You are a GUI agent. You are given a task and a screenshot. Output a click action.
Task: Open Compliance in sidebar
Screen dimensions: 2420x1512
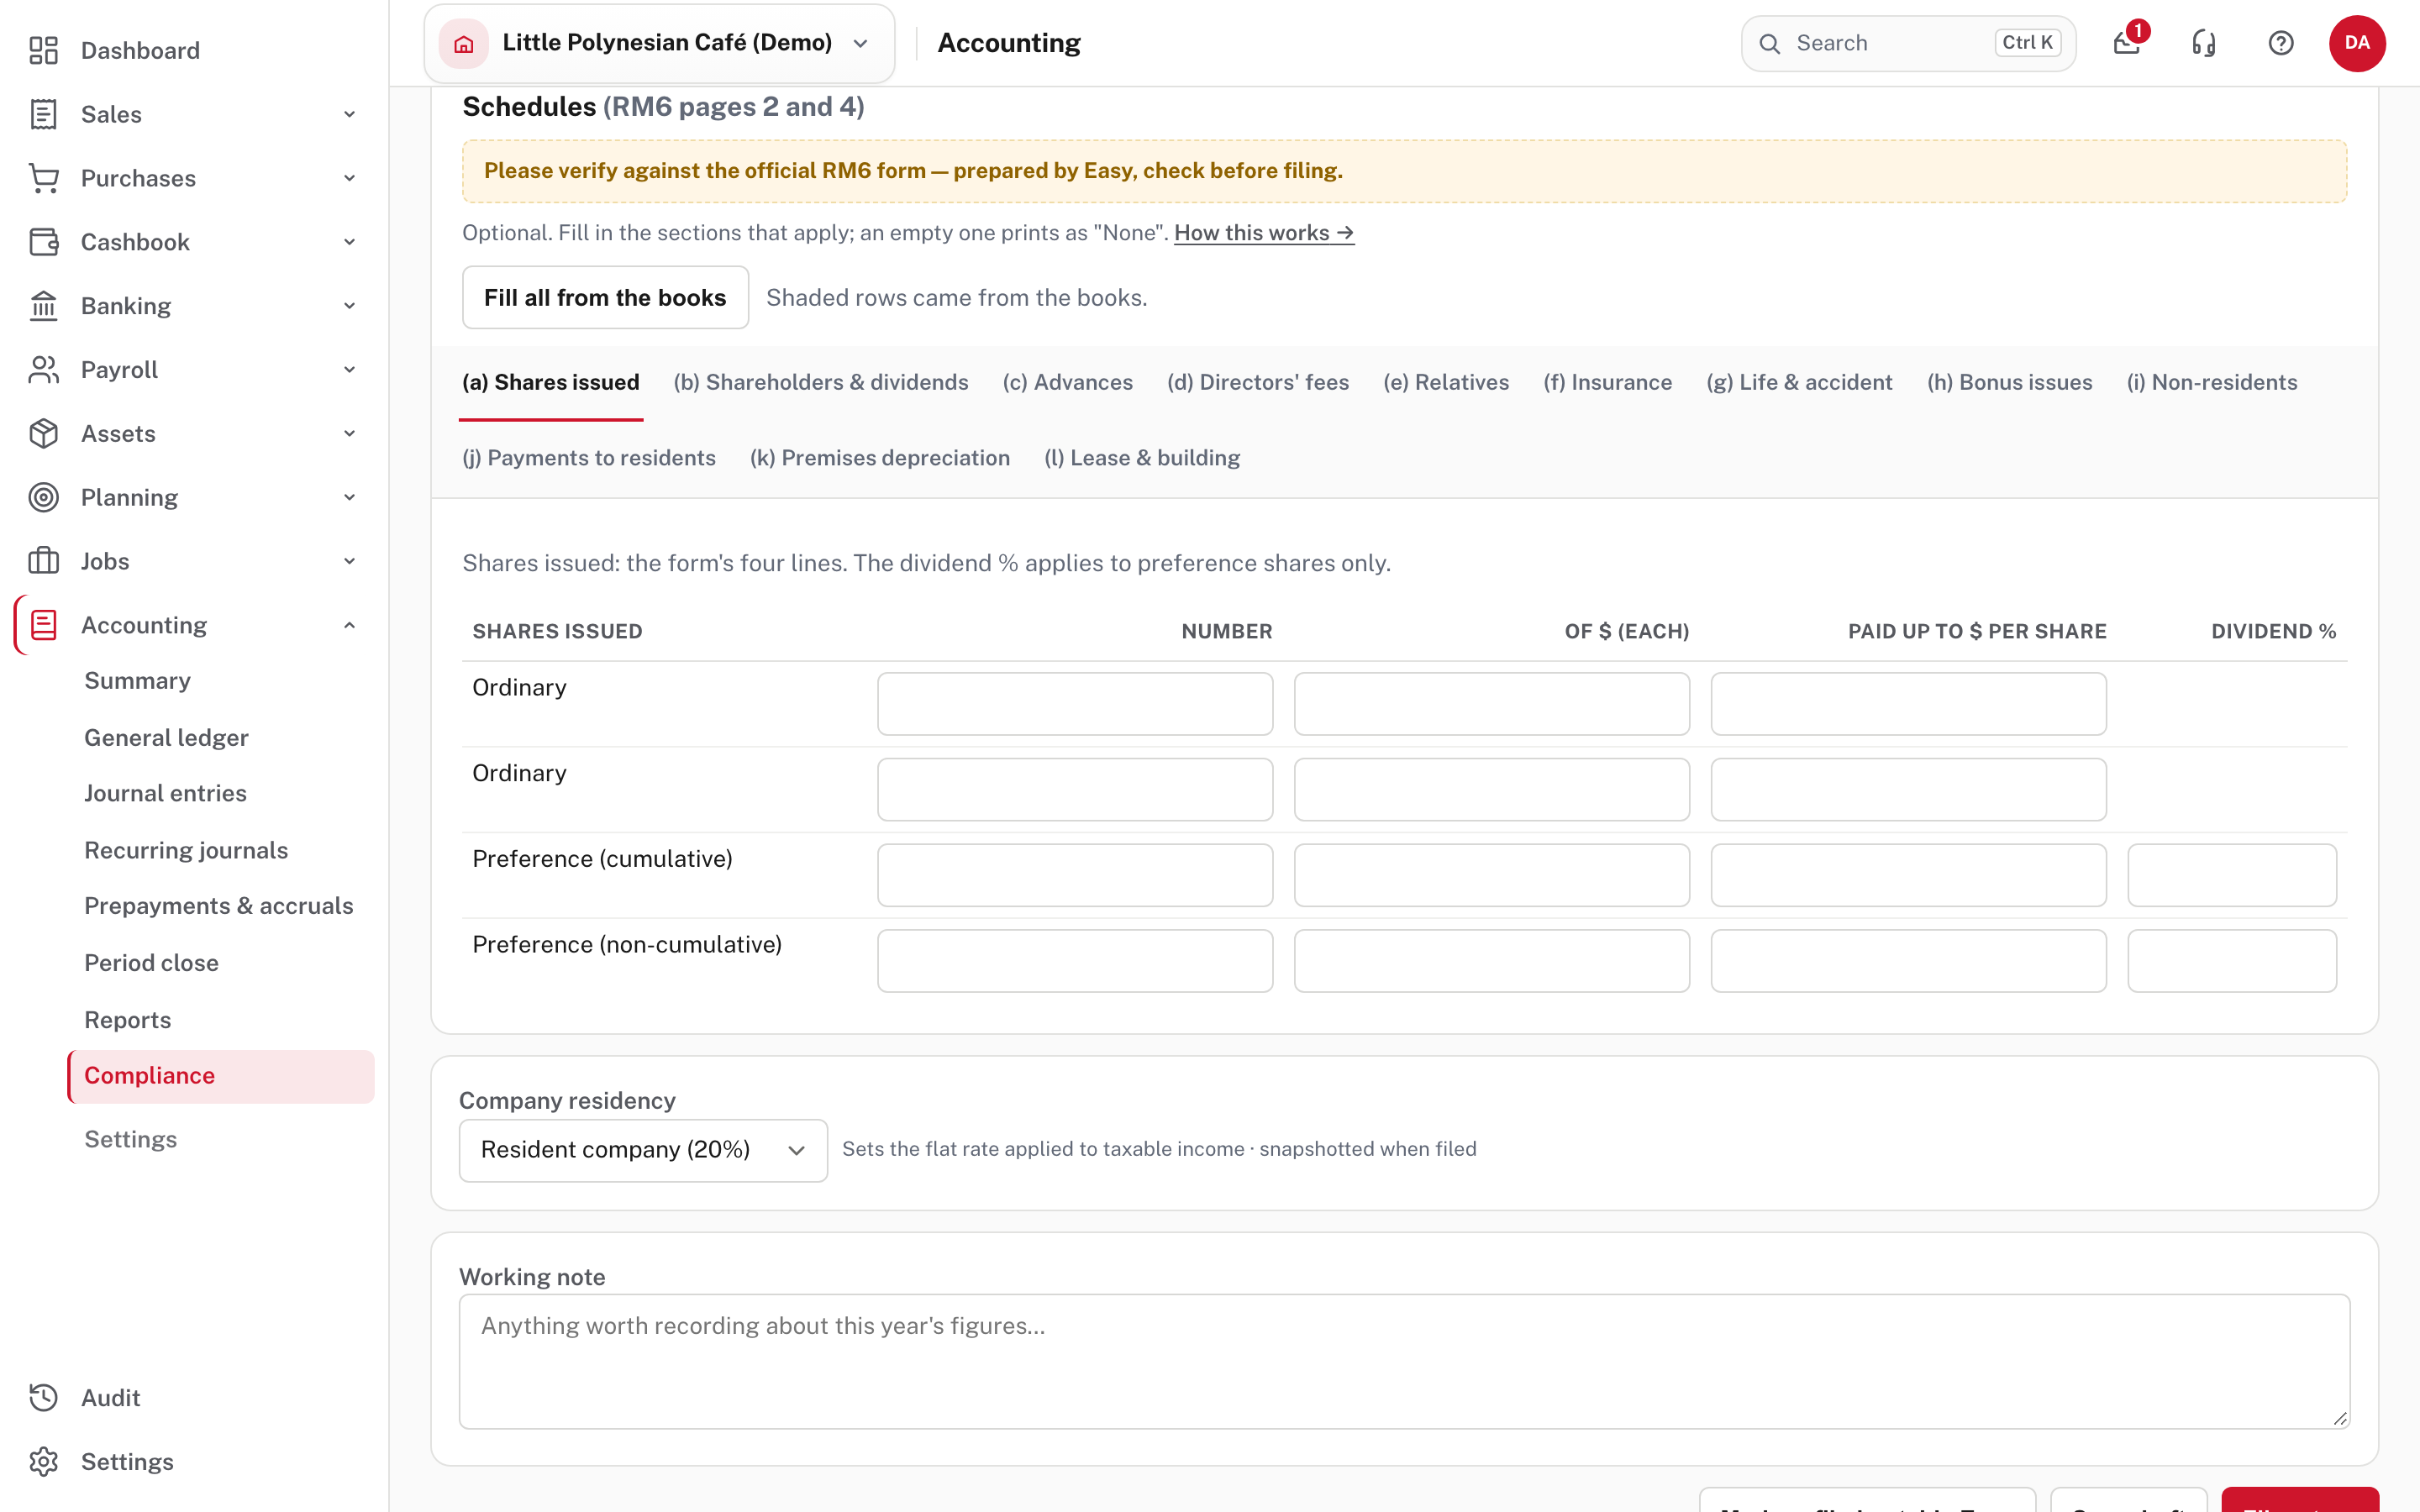(221, 1076)
